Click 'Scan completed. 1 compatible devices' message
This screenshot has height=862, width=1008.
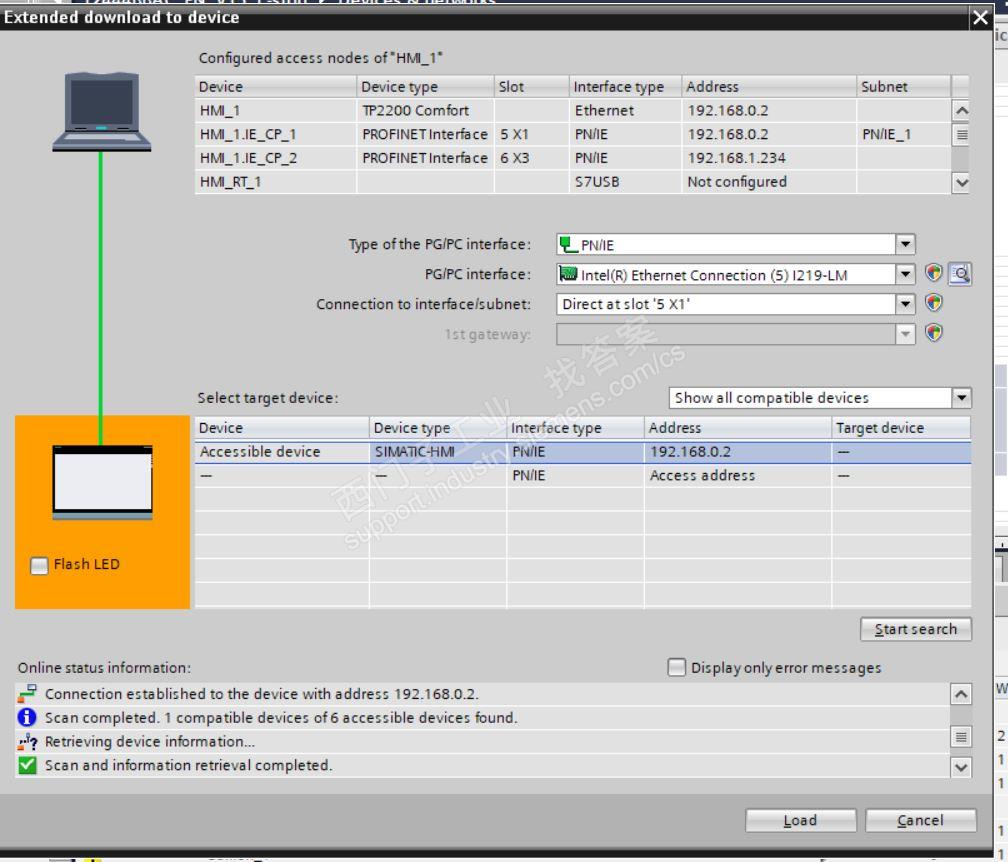(281, 717)
